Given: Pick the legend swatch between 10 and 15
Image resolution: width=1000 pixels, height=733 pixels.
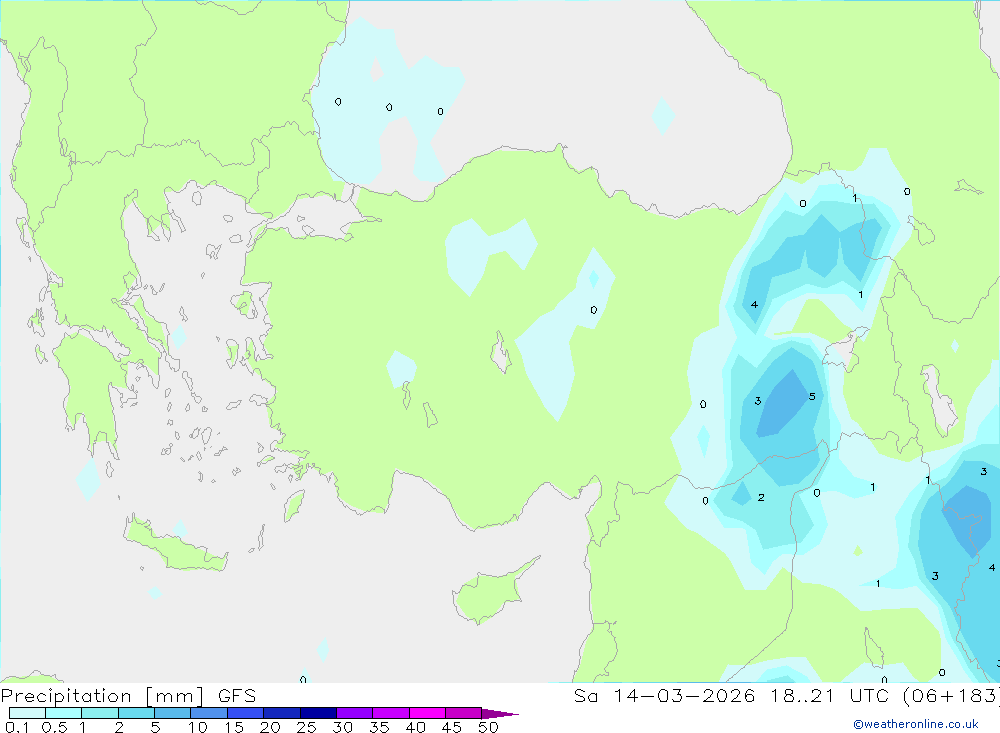Looking at the screenshot, I should coord(209,713).
